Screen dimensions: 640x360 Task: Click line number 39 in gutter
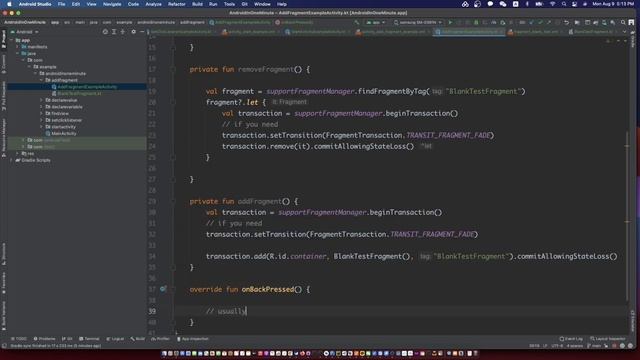pos(152,311)
